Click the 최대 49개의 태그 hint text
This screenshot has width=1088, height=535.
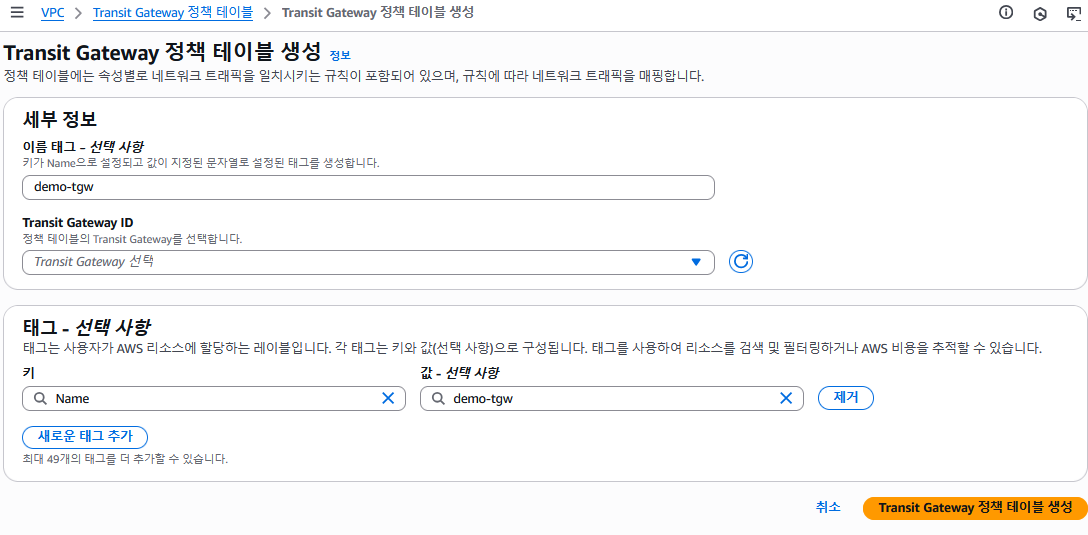coord(125,459)
